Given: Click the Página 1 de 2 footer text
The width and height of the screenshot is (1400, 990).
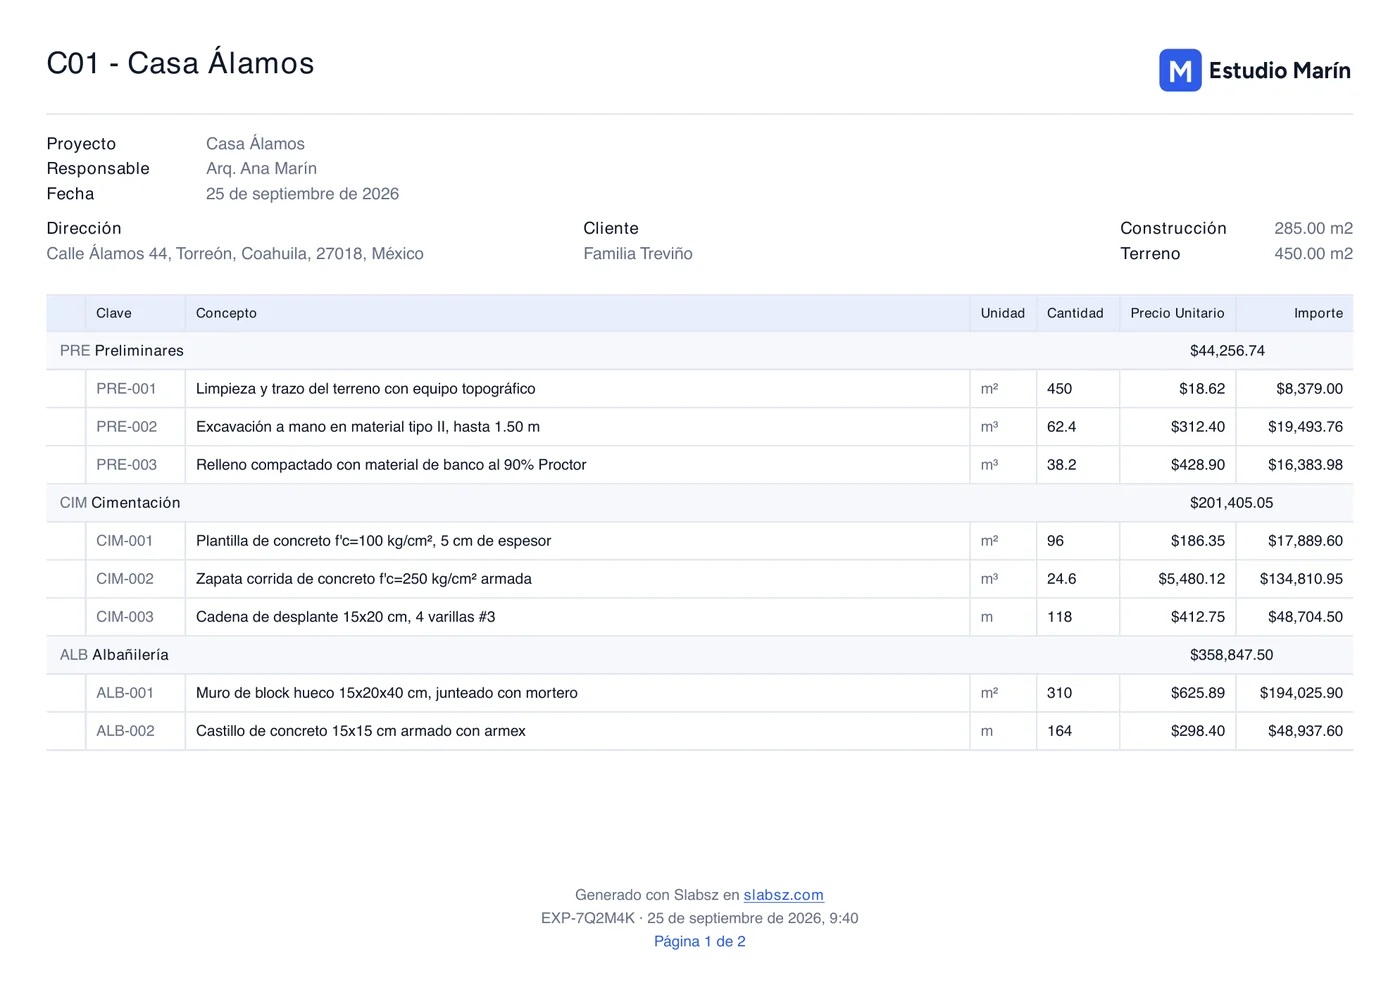Looking at the screenshot, I should pyautogui.click(x=700, y=941).
